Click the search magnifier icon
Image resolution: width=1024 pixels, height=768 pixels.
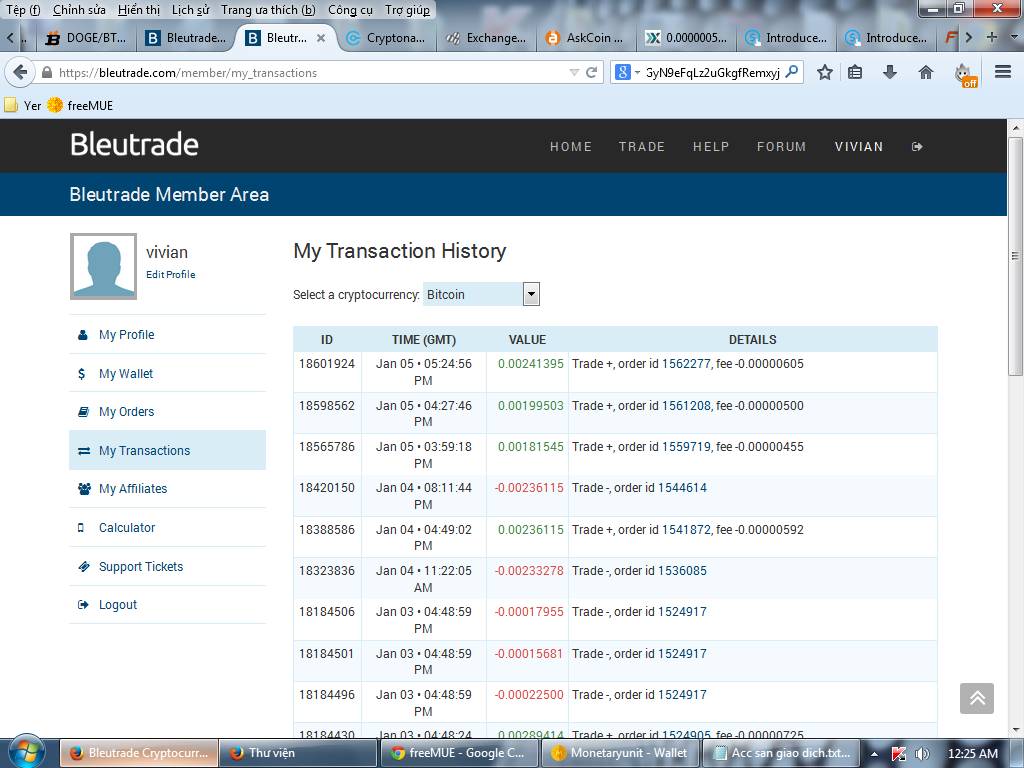[x=792, y=72]
